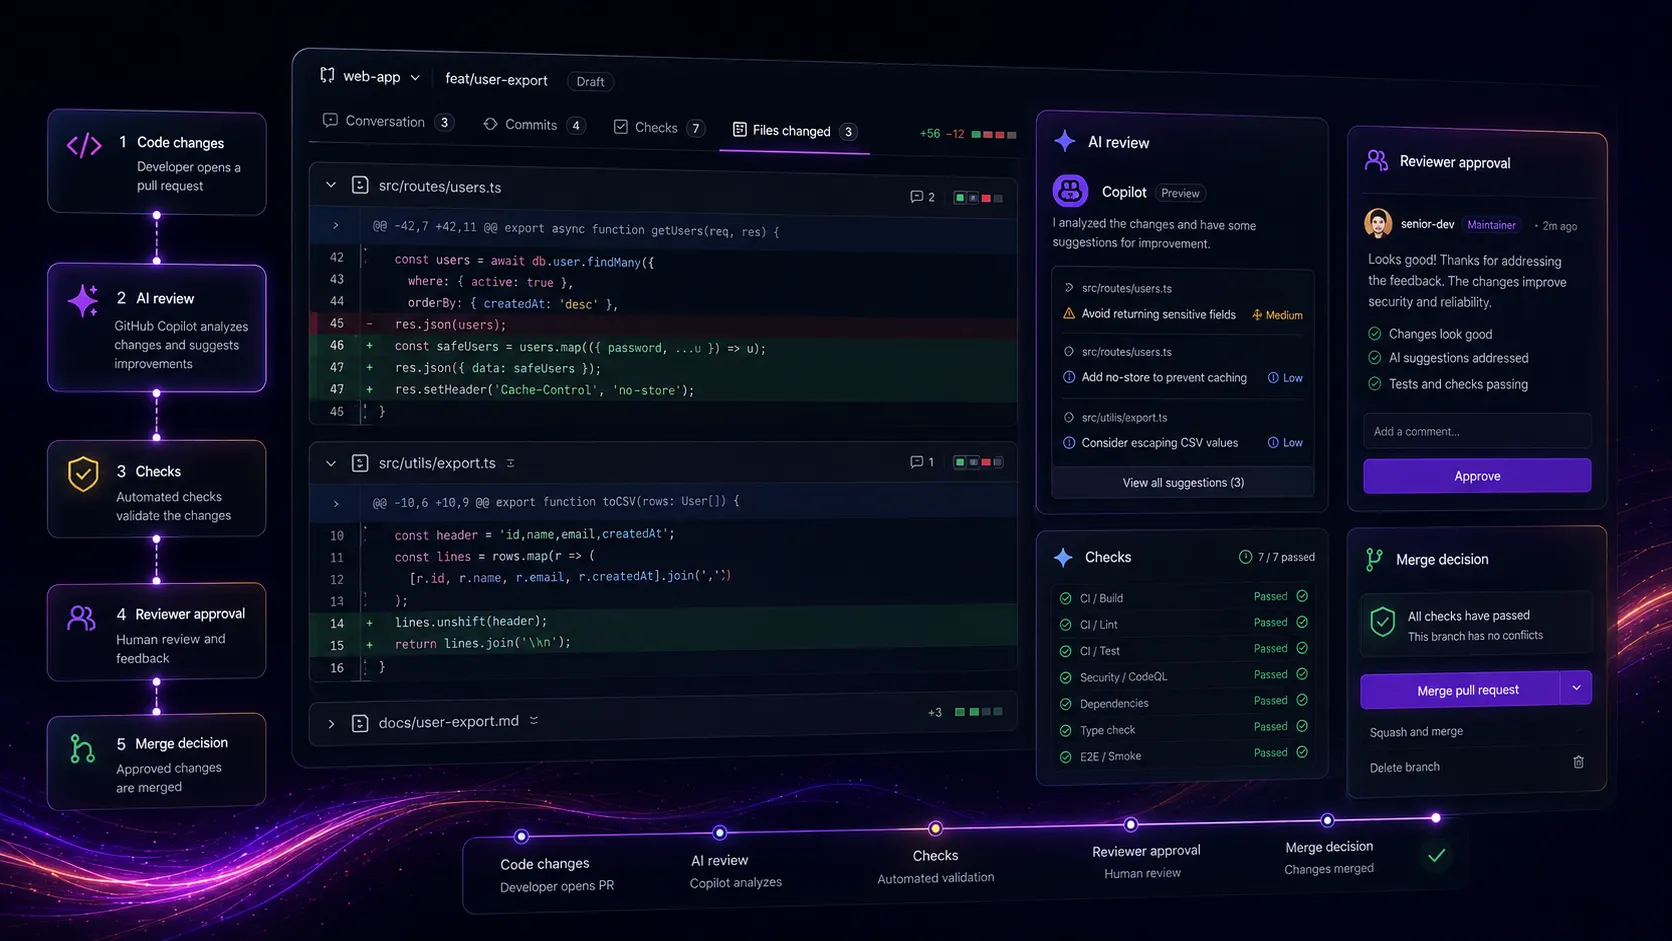Click the E2E / Smoke passed icon
1672x941 pixels.
pos(1302,752)
